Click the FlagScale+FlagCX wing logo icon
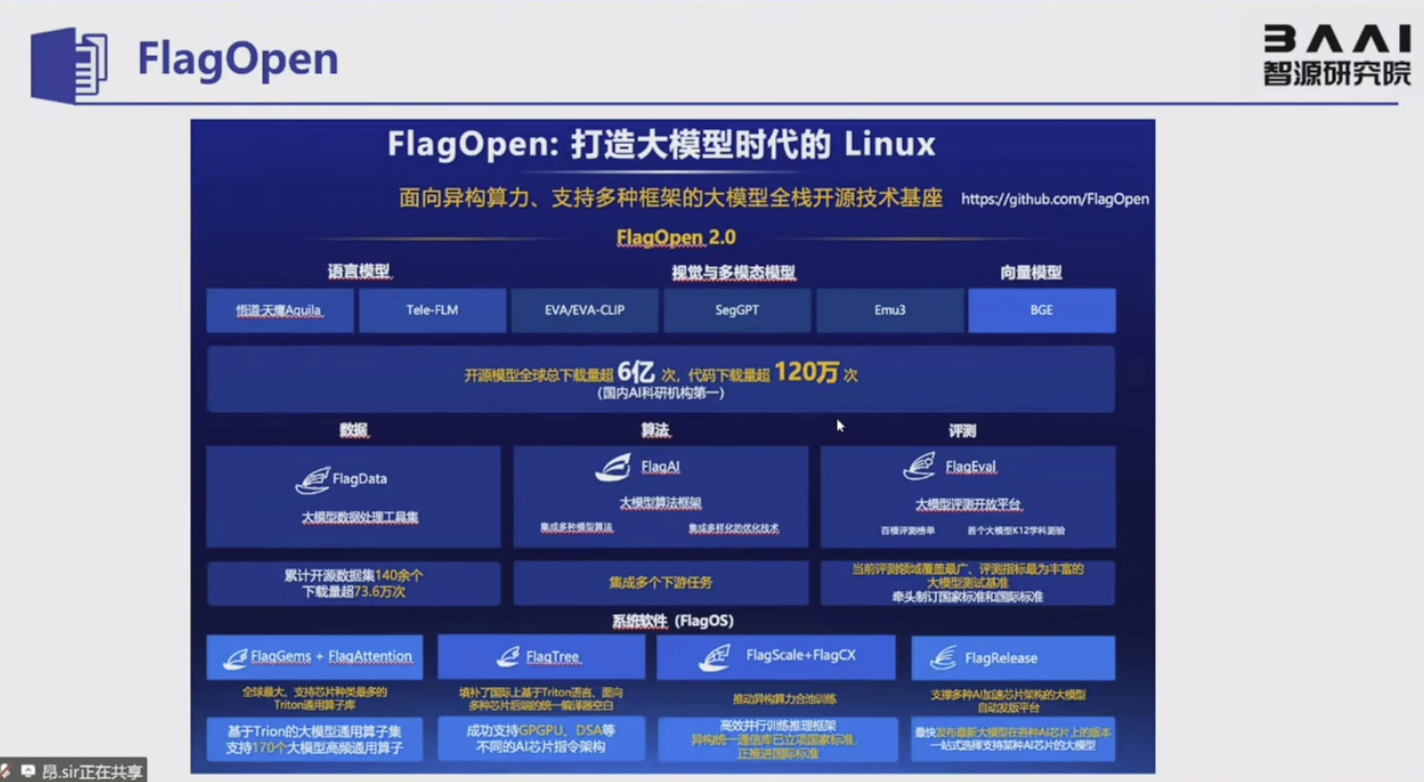Screen dimensions: 1424x782 [715, 658]
